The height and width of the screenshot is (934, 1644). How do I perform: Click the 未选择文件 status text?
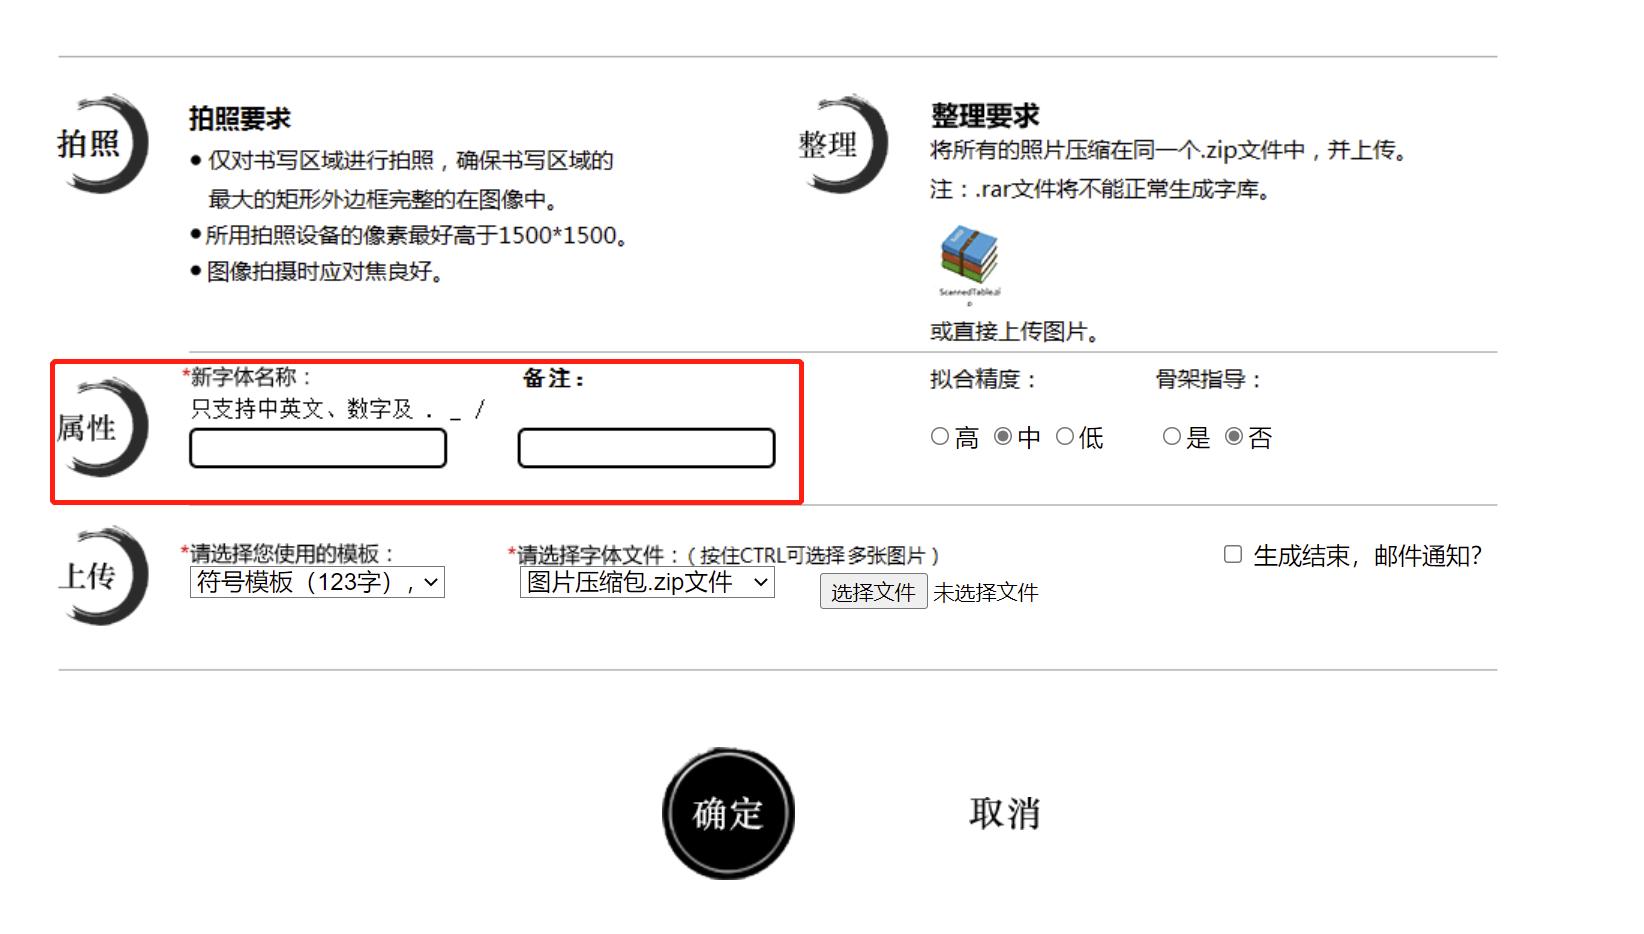point(985,592)
